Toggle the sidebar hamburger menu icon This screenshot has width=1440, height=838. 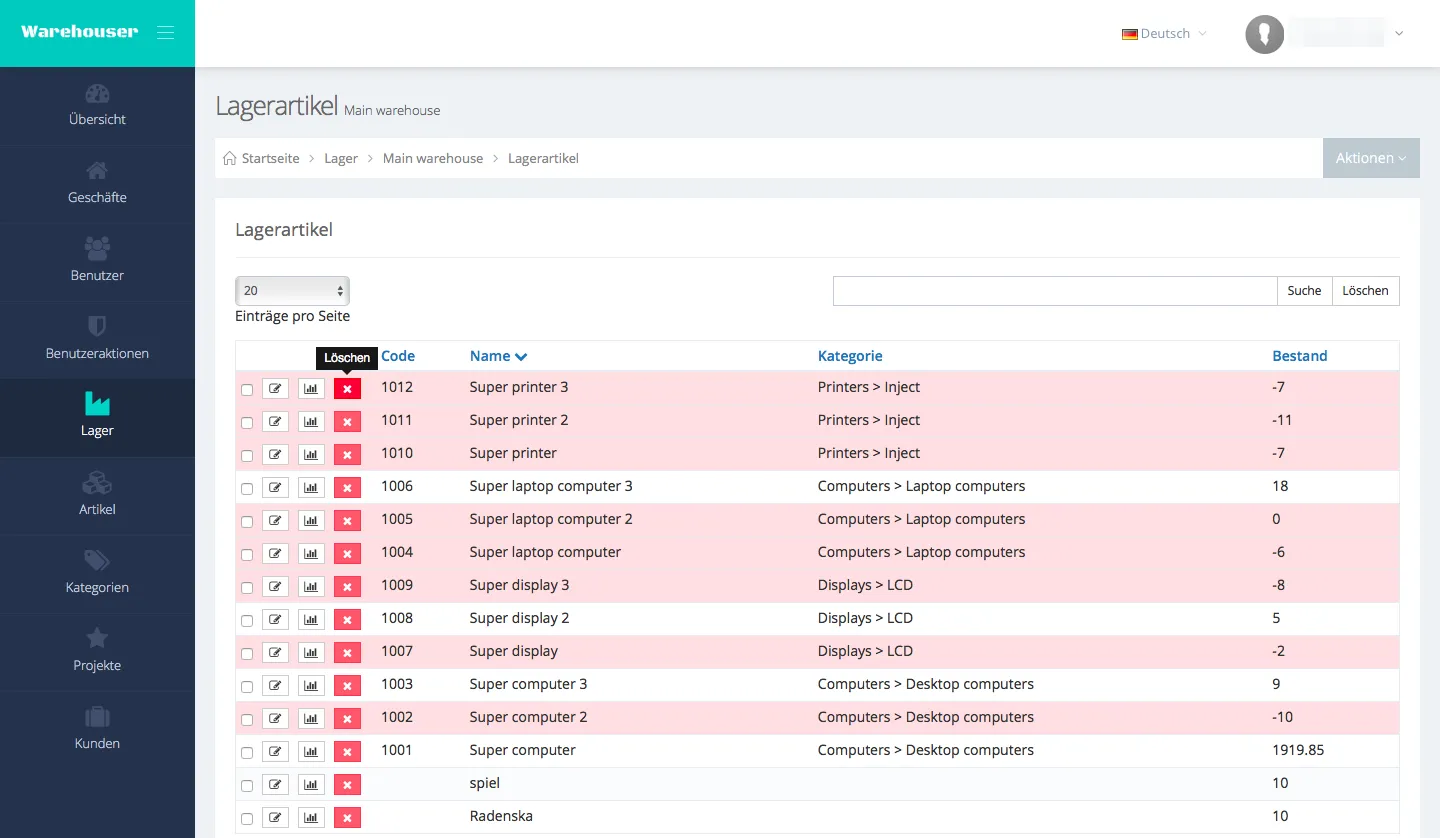(166, 33)
